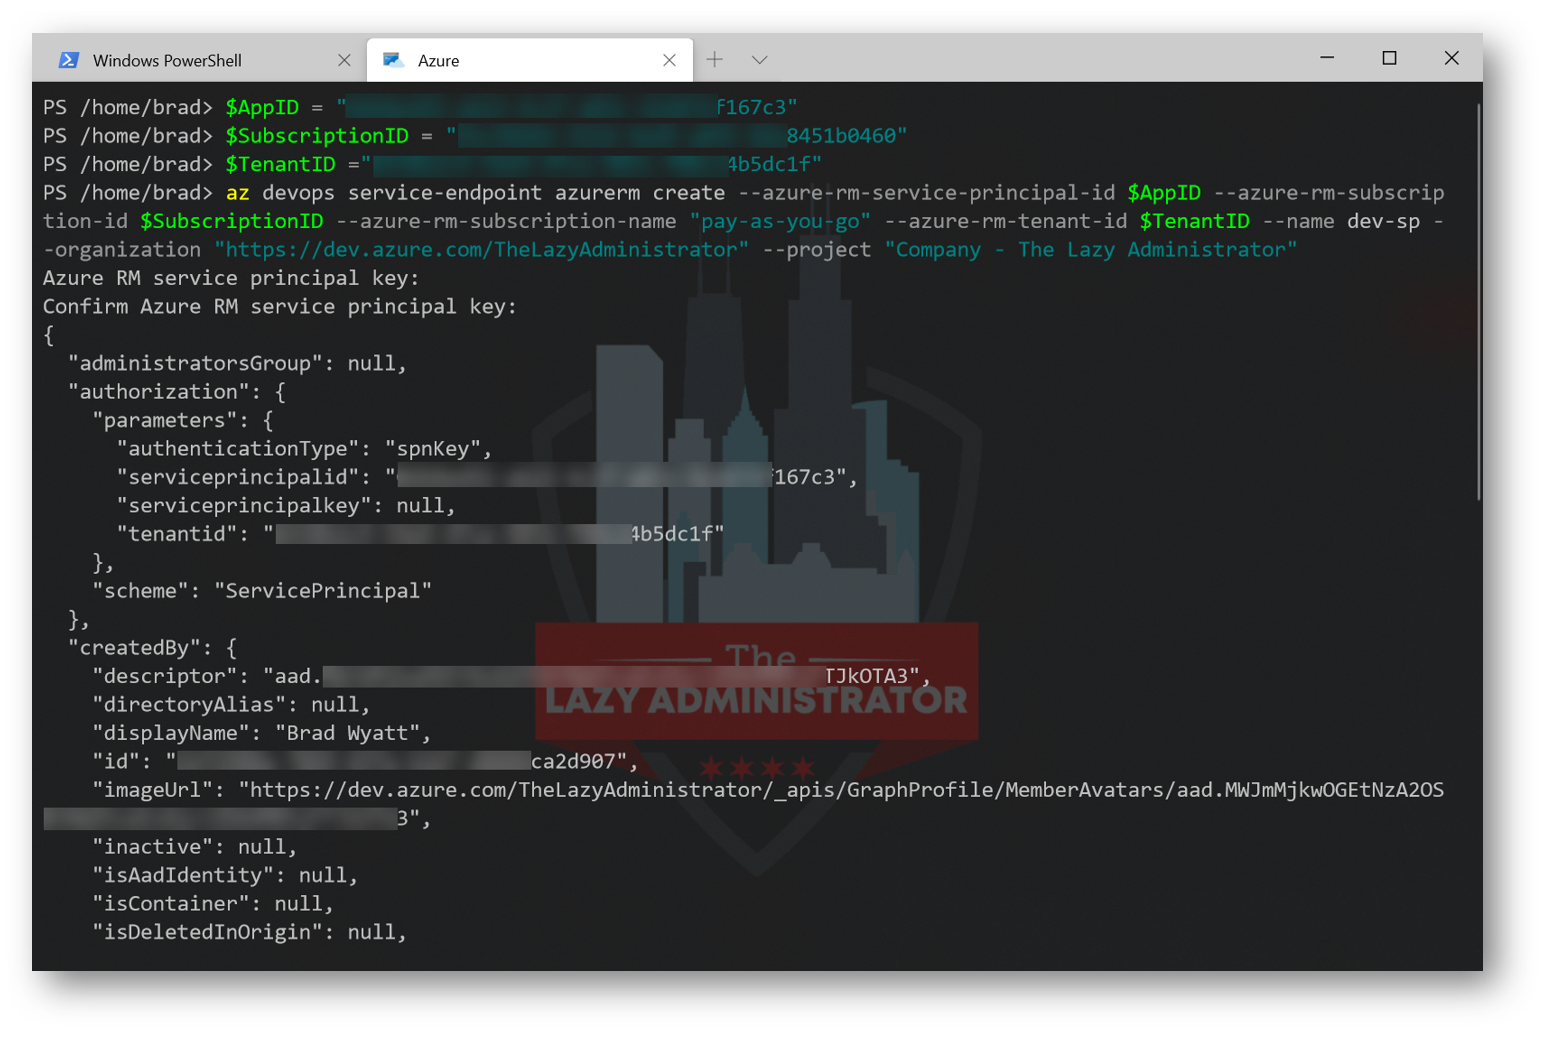Click $SubscriptionID variable on second prompt line
This screenshot has width=1541, height=1039.
click(x=317, y=135)
